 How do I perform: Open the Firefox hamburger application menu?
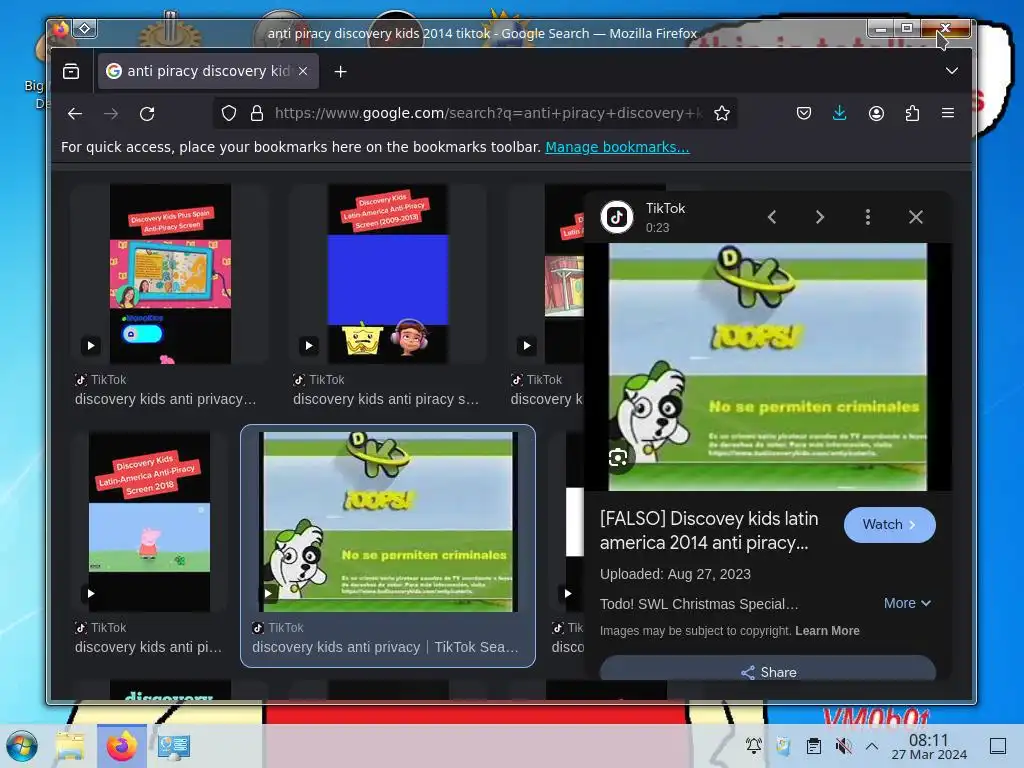[x=948, y=114]
